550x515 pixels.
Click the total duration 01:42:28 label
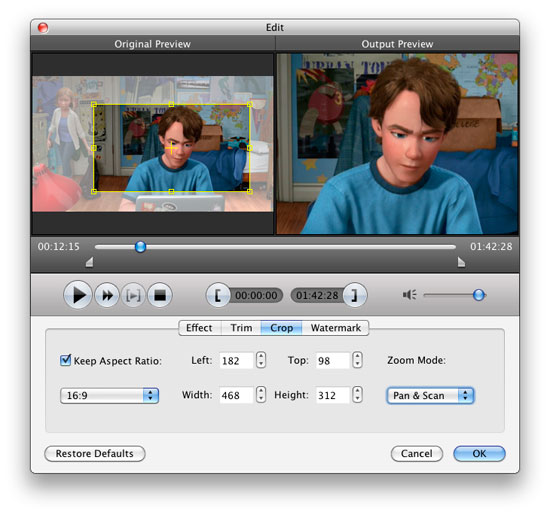[x=491, y=246]
